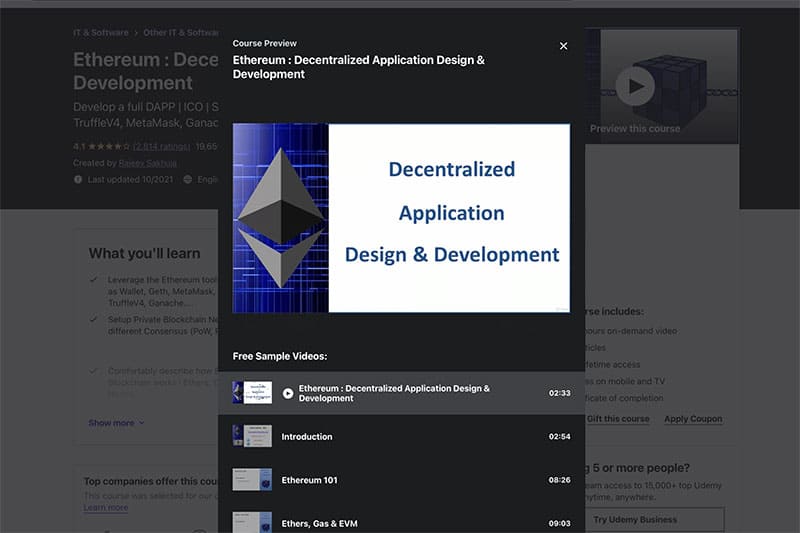
Task: Click the last updated alert icon
Action: coord(78,180)
